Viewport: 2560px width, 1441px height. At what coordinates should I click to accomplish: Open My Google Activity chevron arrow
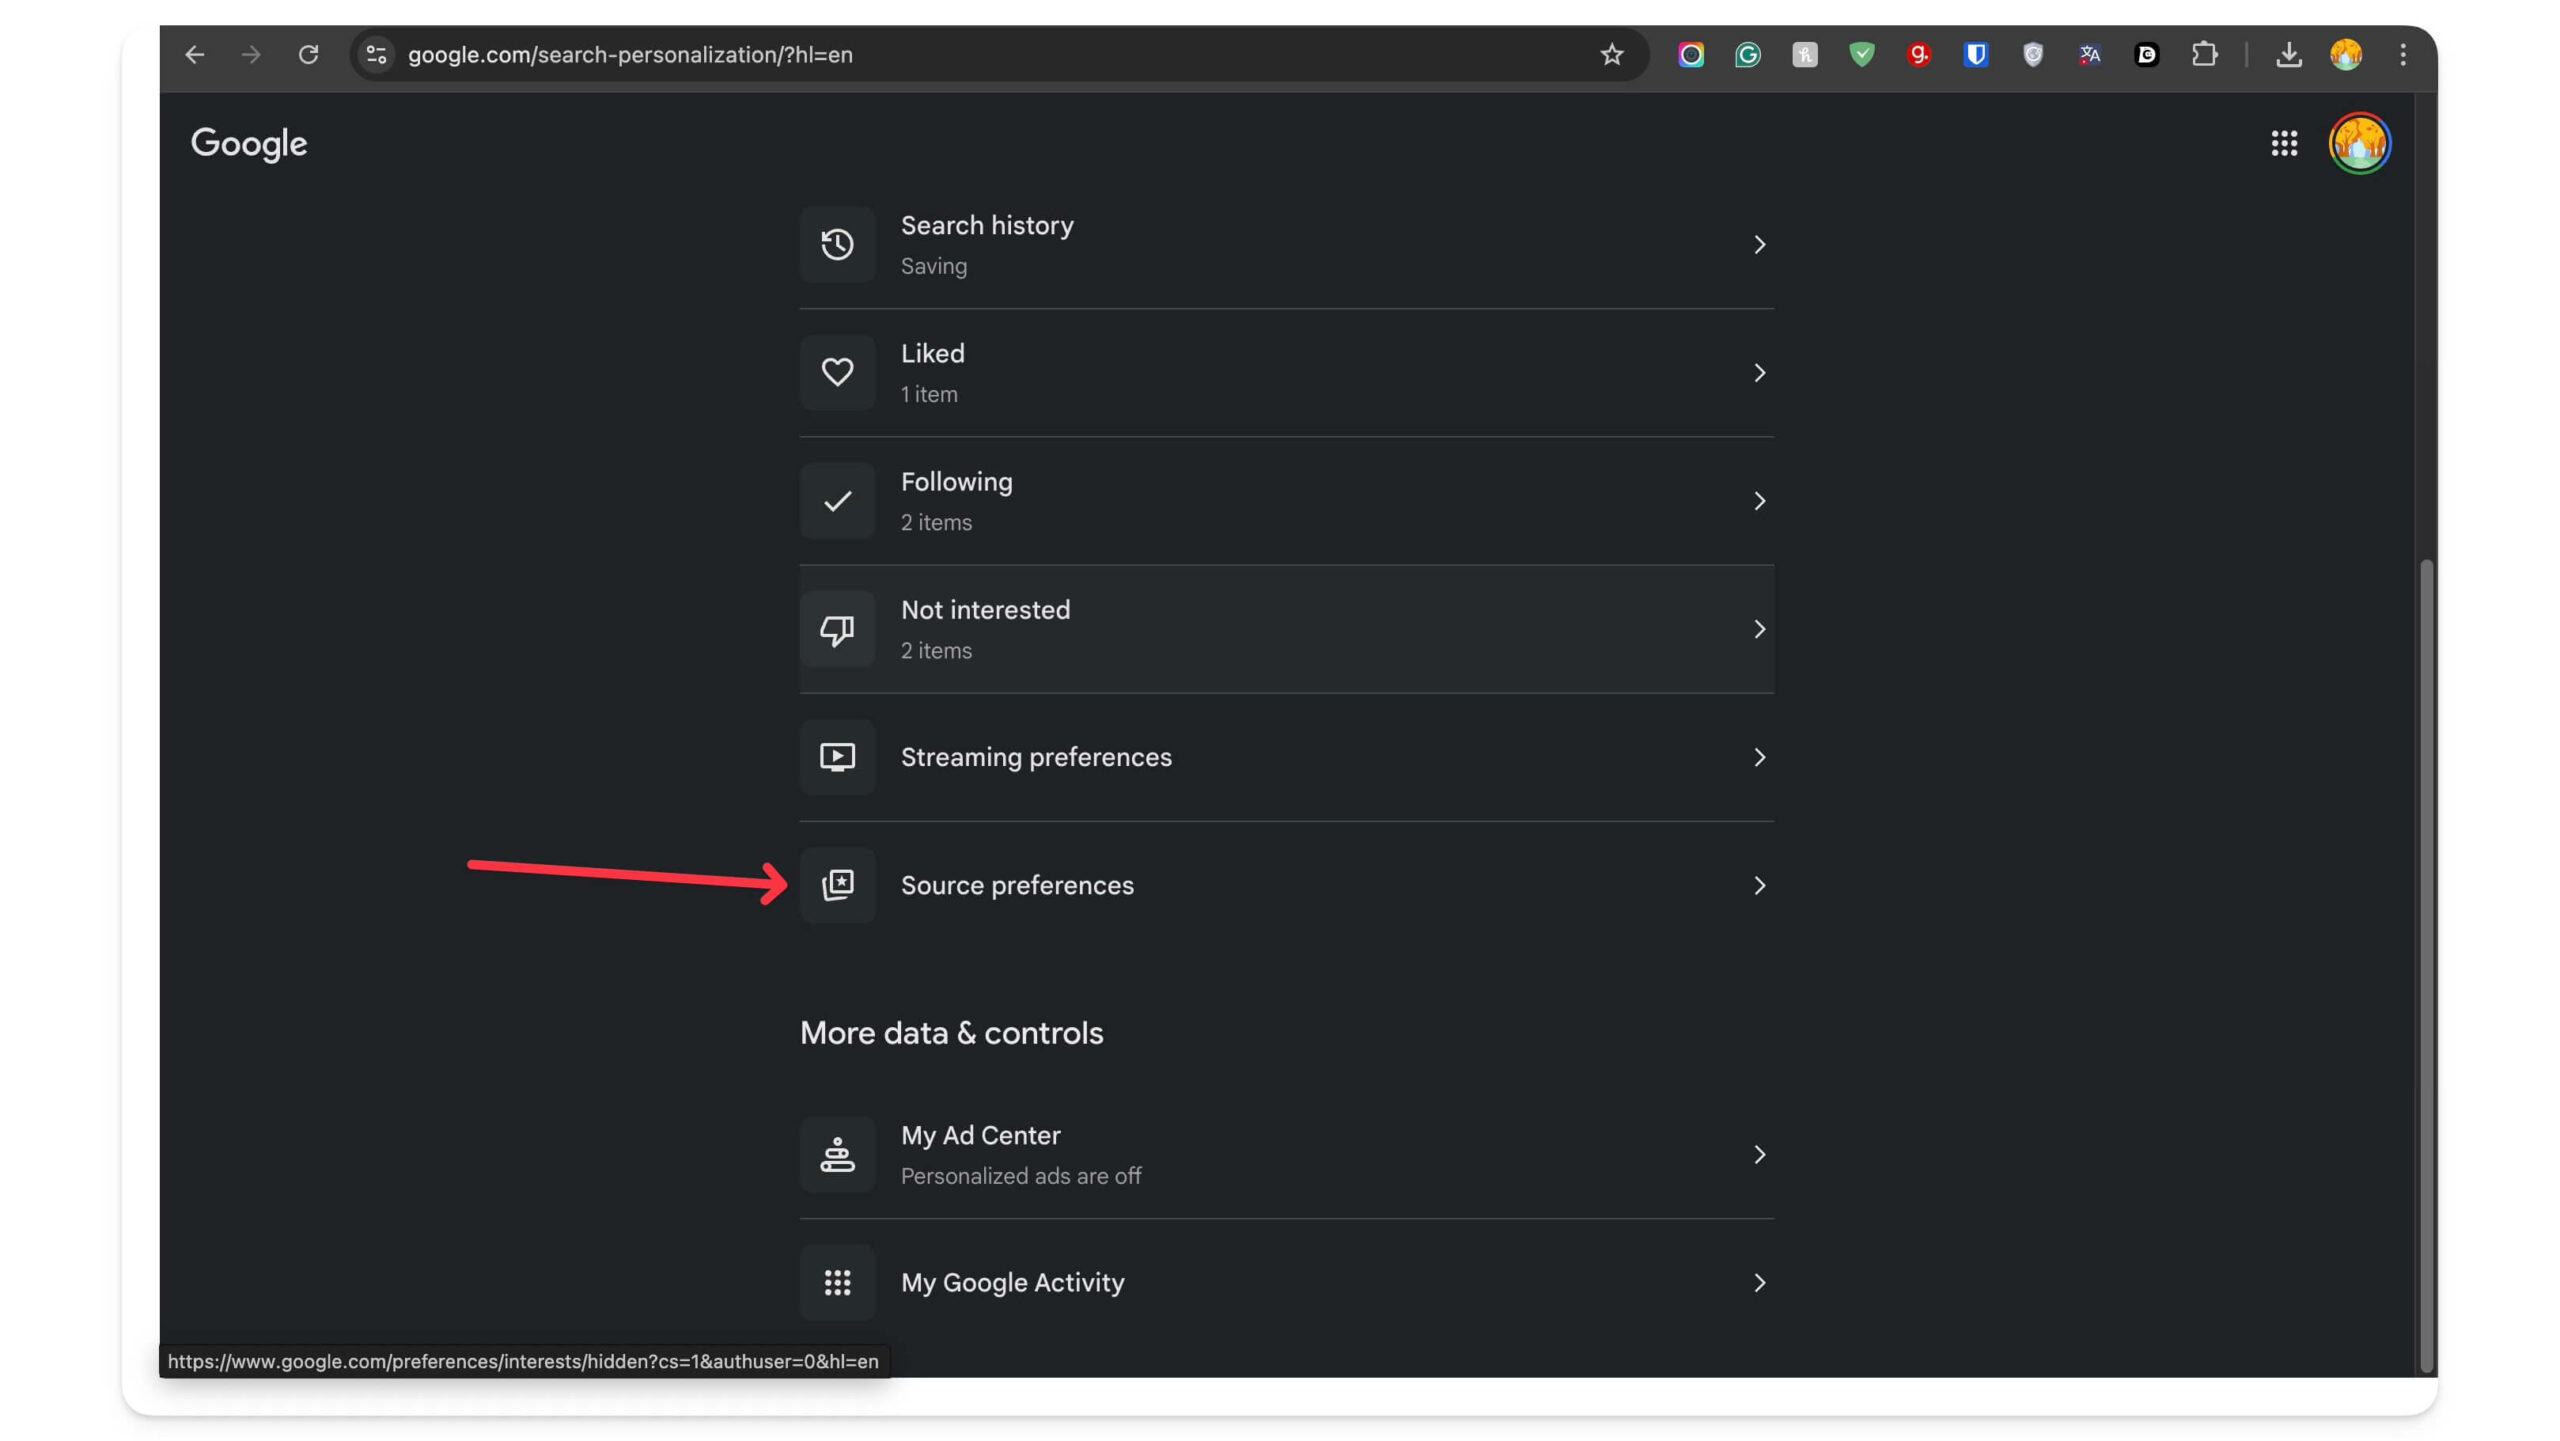click(1759, 1282)
